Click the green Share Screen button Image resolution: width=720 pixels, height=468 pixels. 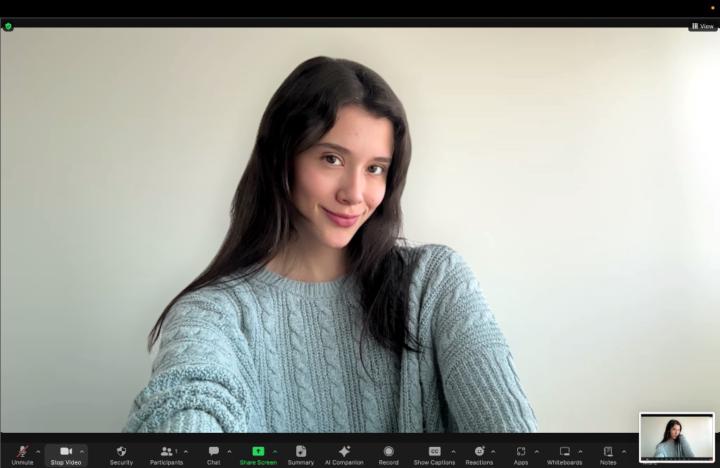(x=258, y=455)
